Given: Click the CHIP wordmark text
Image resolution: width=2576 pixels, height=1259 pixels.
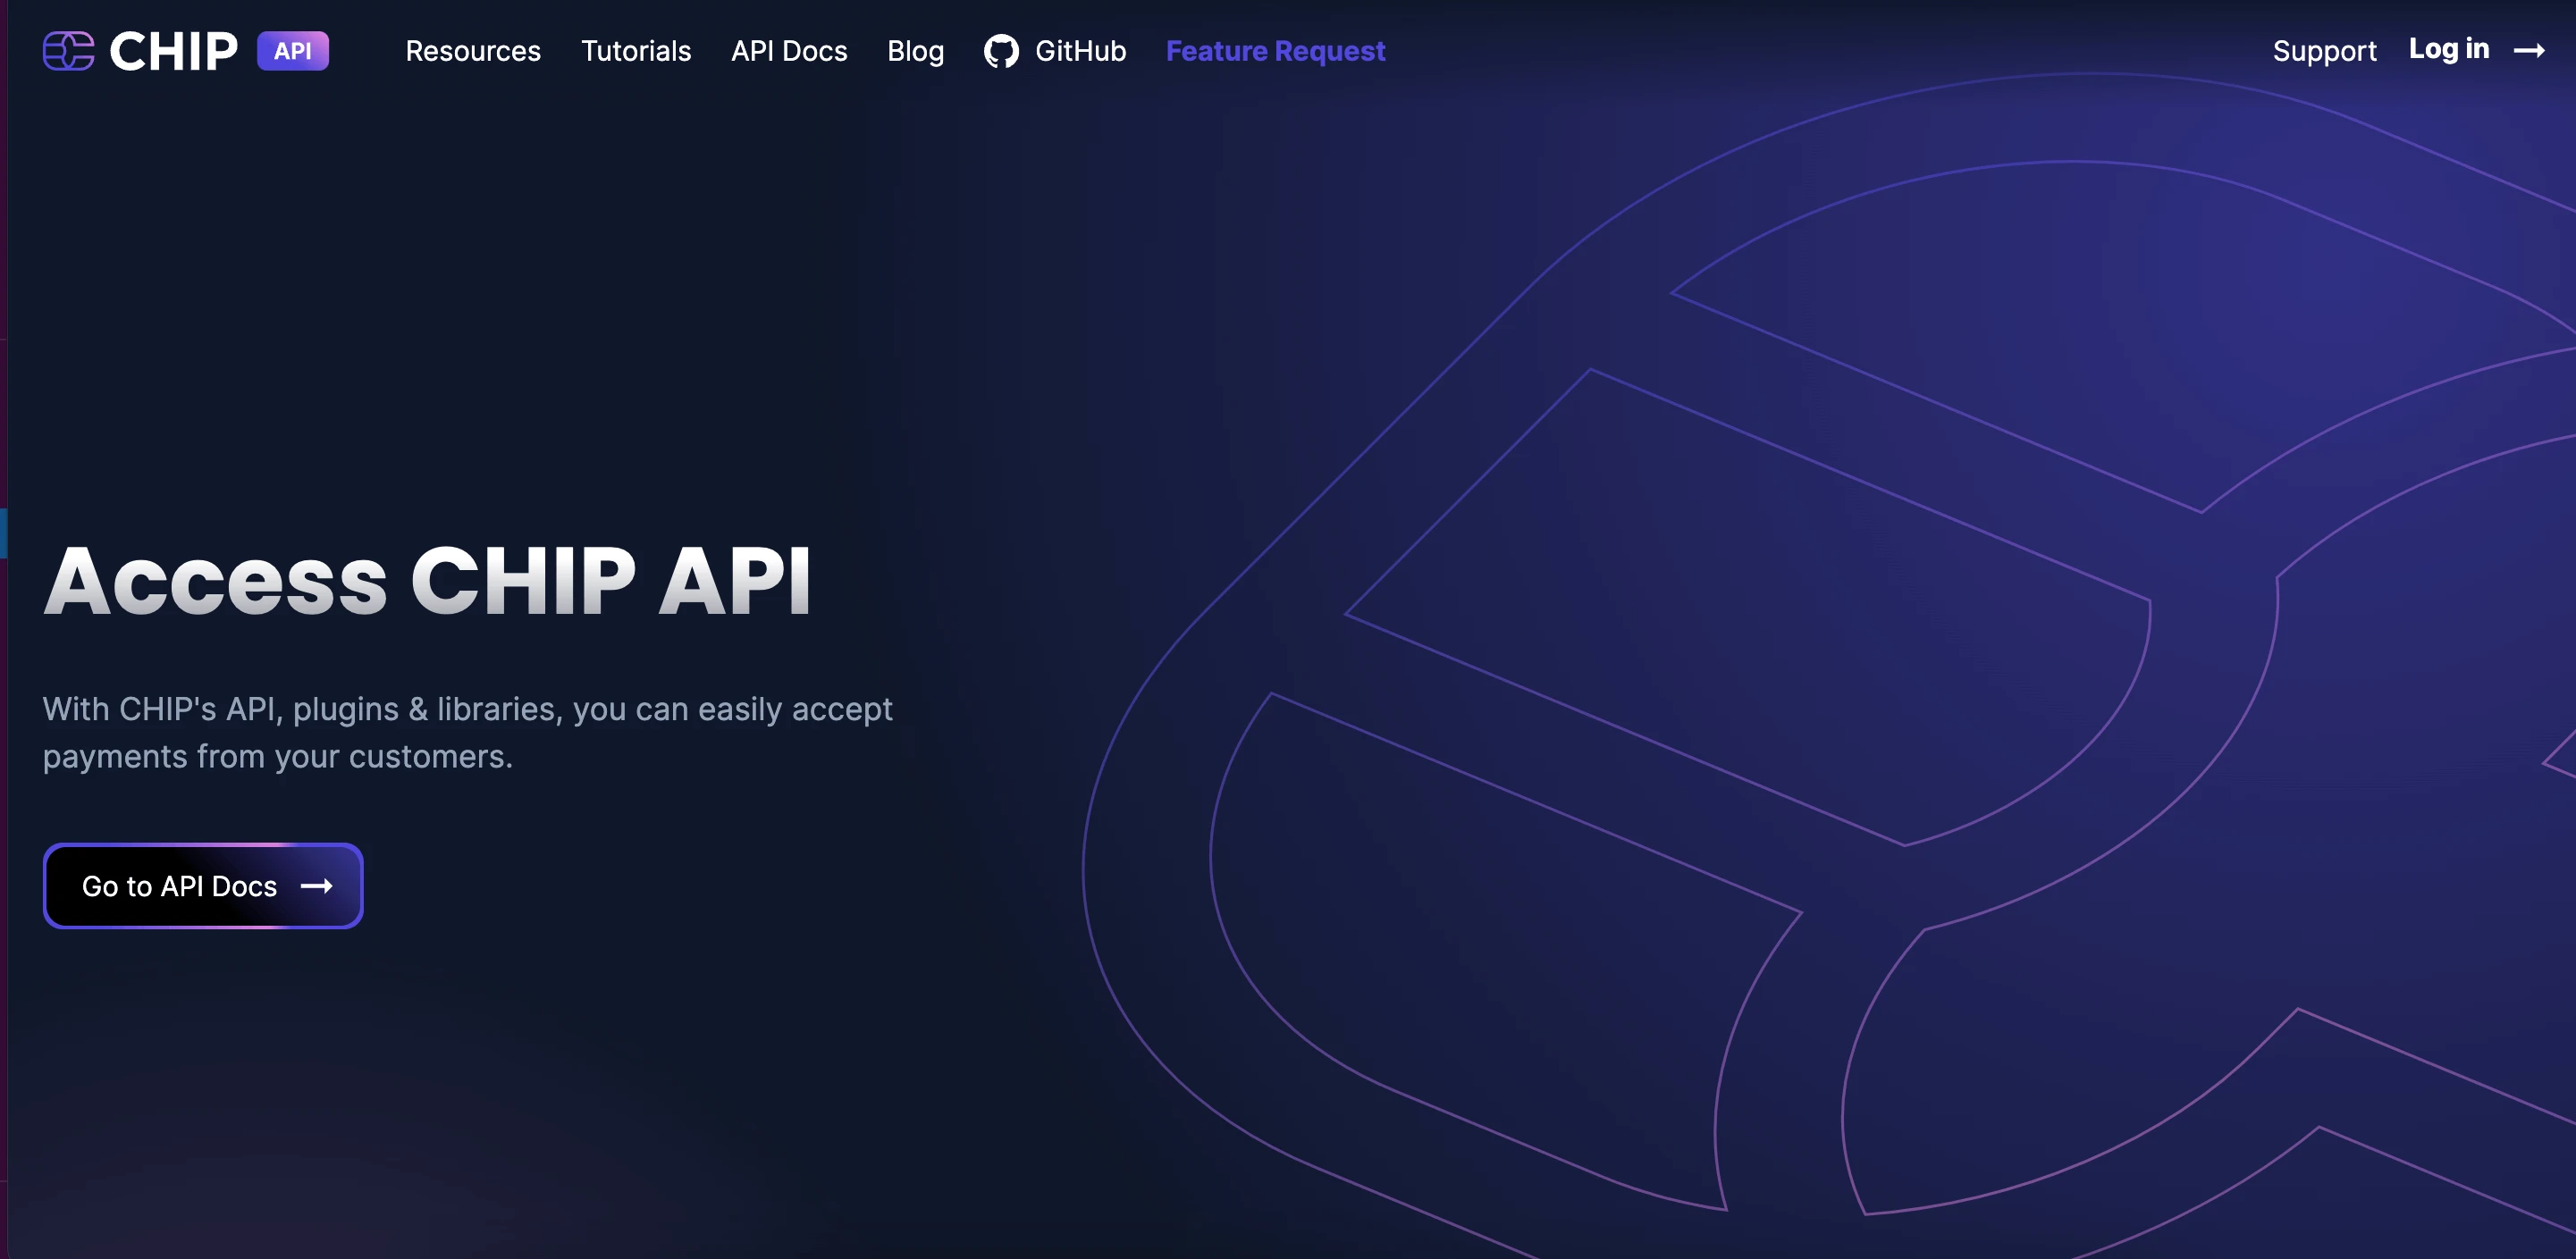Looking at the screenshot, I should point(173,51).
